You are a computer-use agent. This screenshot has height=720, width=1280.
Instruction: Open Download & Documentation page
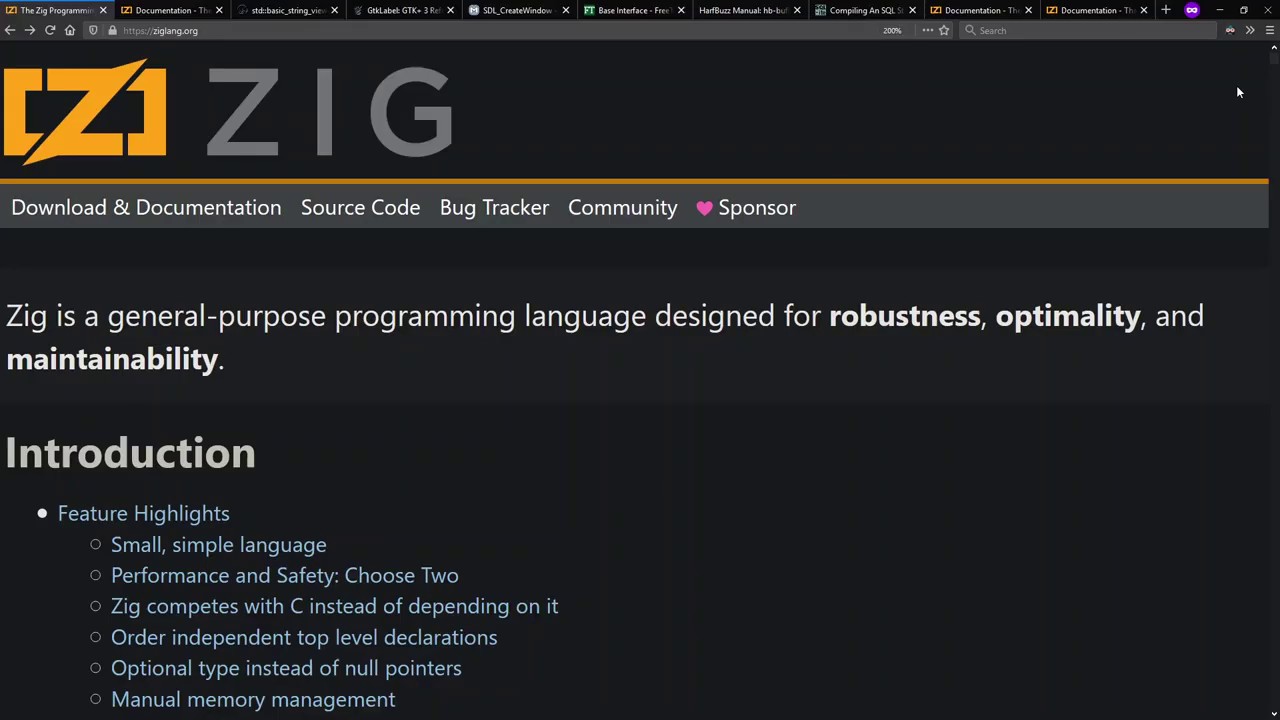(x=146, y=208)
